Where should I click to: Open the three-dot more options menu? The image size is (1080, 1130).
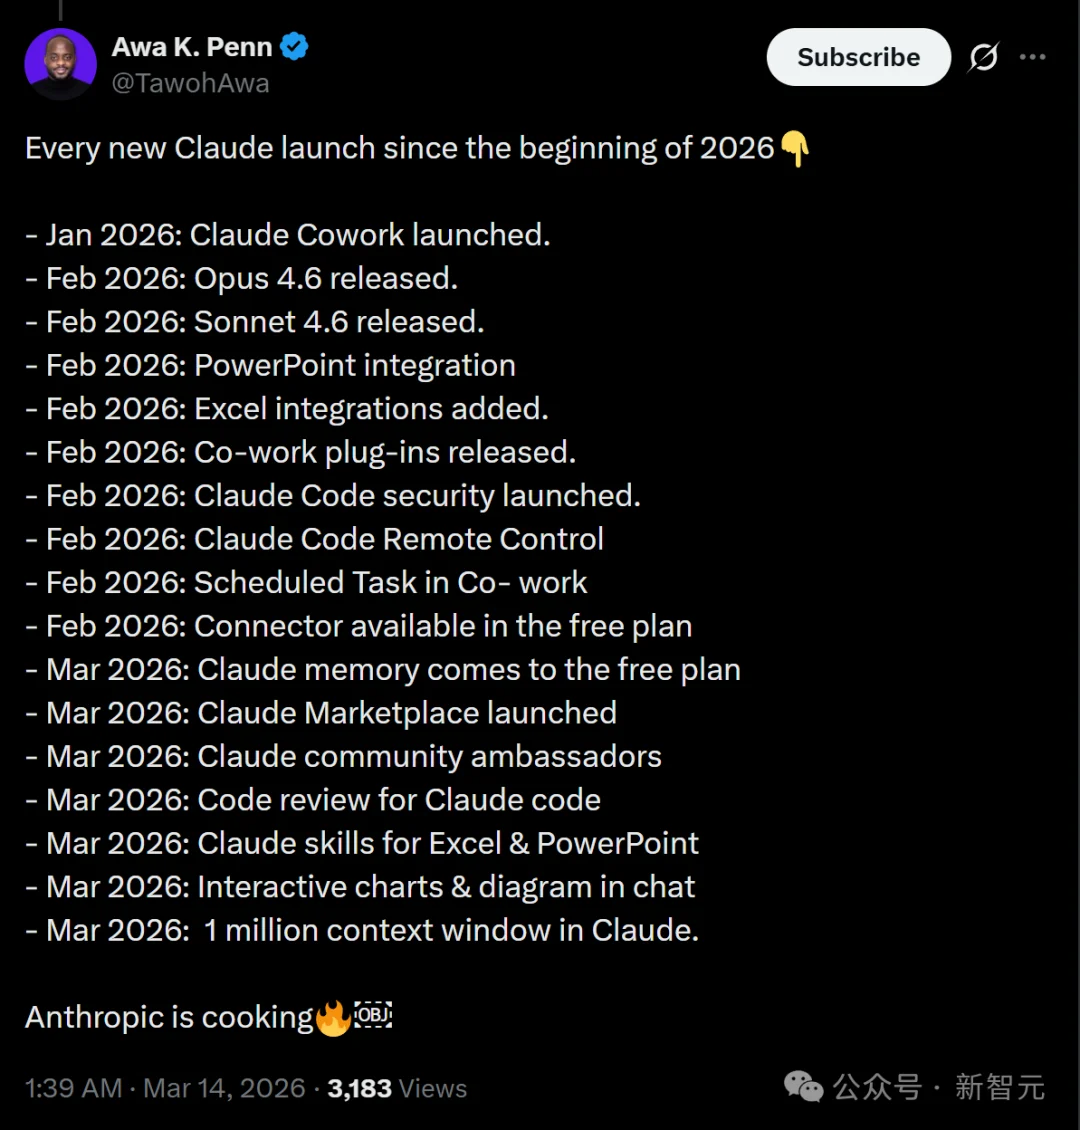(1033, 57)
